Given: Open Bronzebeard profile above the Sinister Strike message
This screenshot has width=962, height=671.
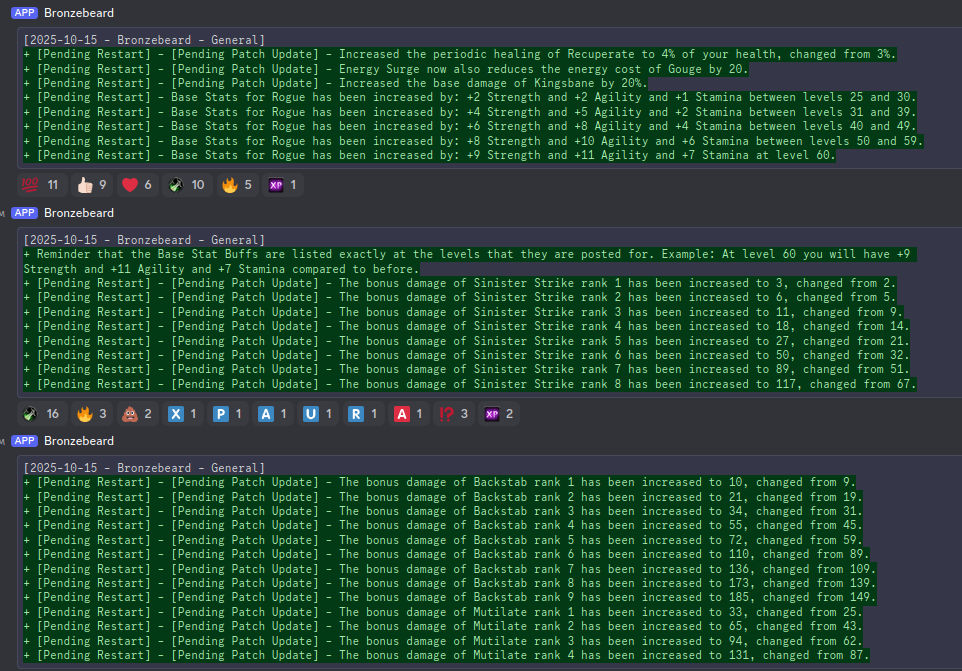Looking at the screenshot, I should (79, 213).
